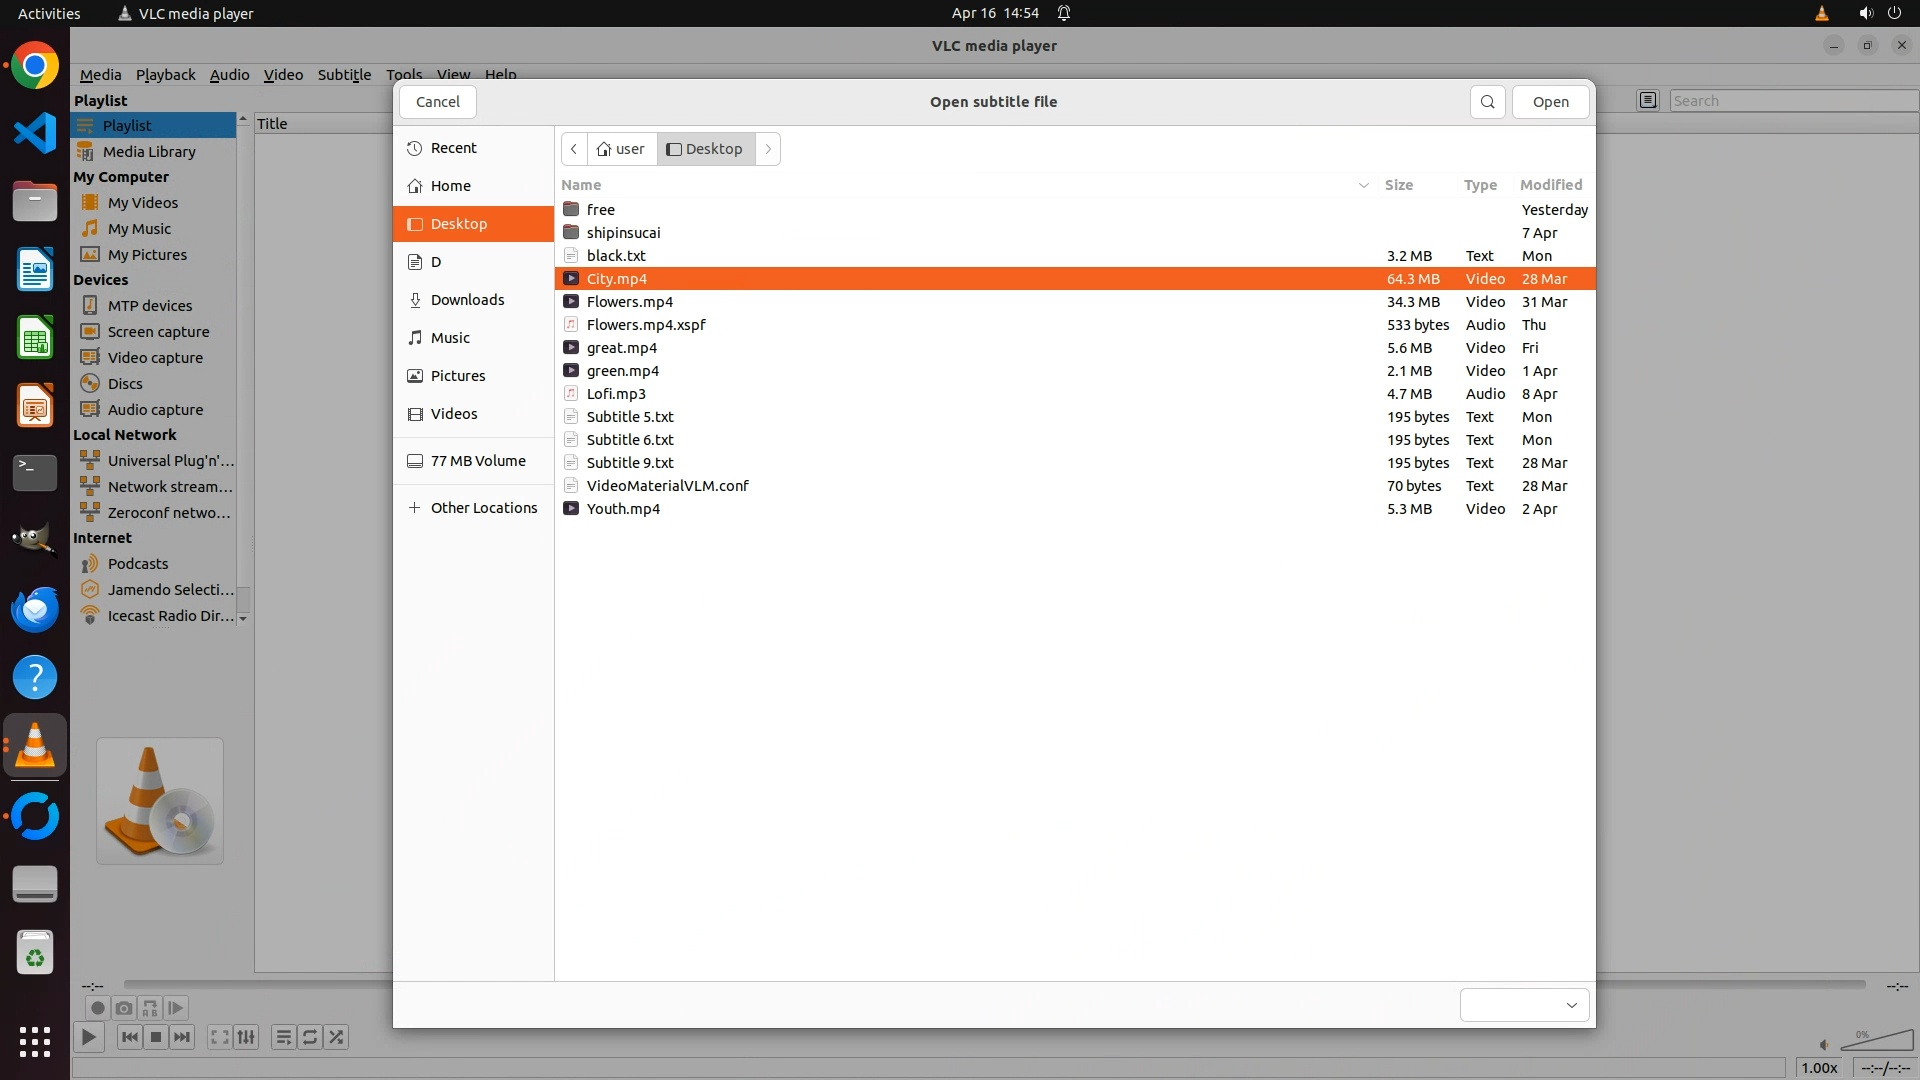Open extended settings equalizer icon

(x=246, y=1037)
